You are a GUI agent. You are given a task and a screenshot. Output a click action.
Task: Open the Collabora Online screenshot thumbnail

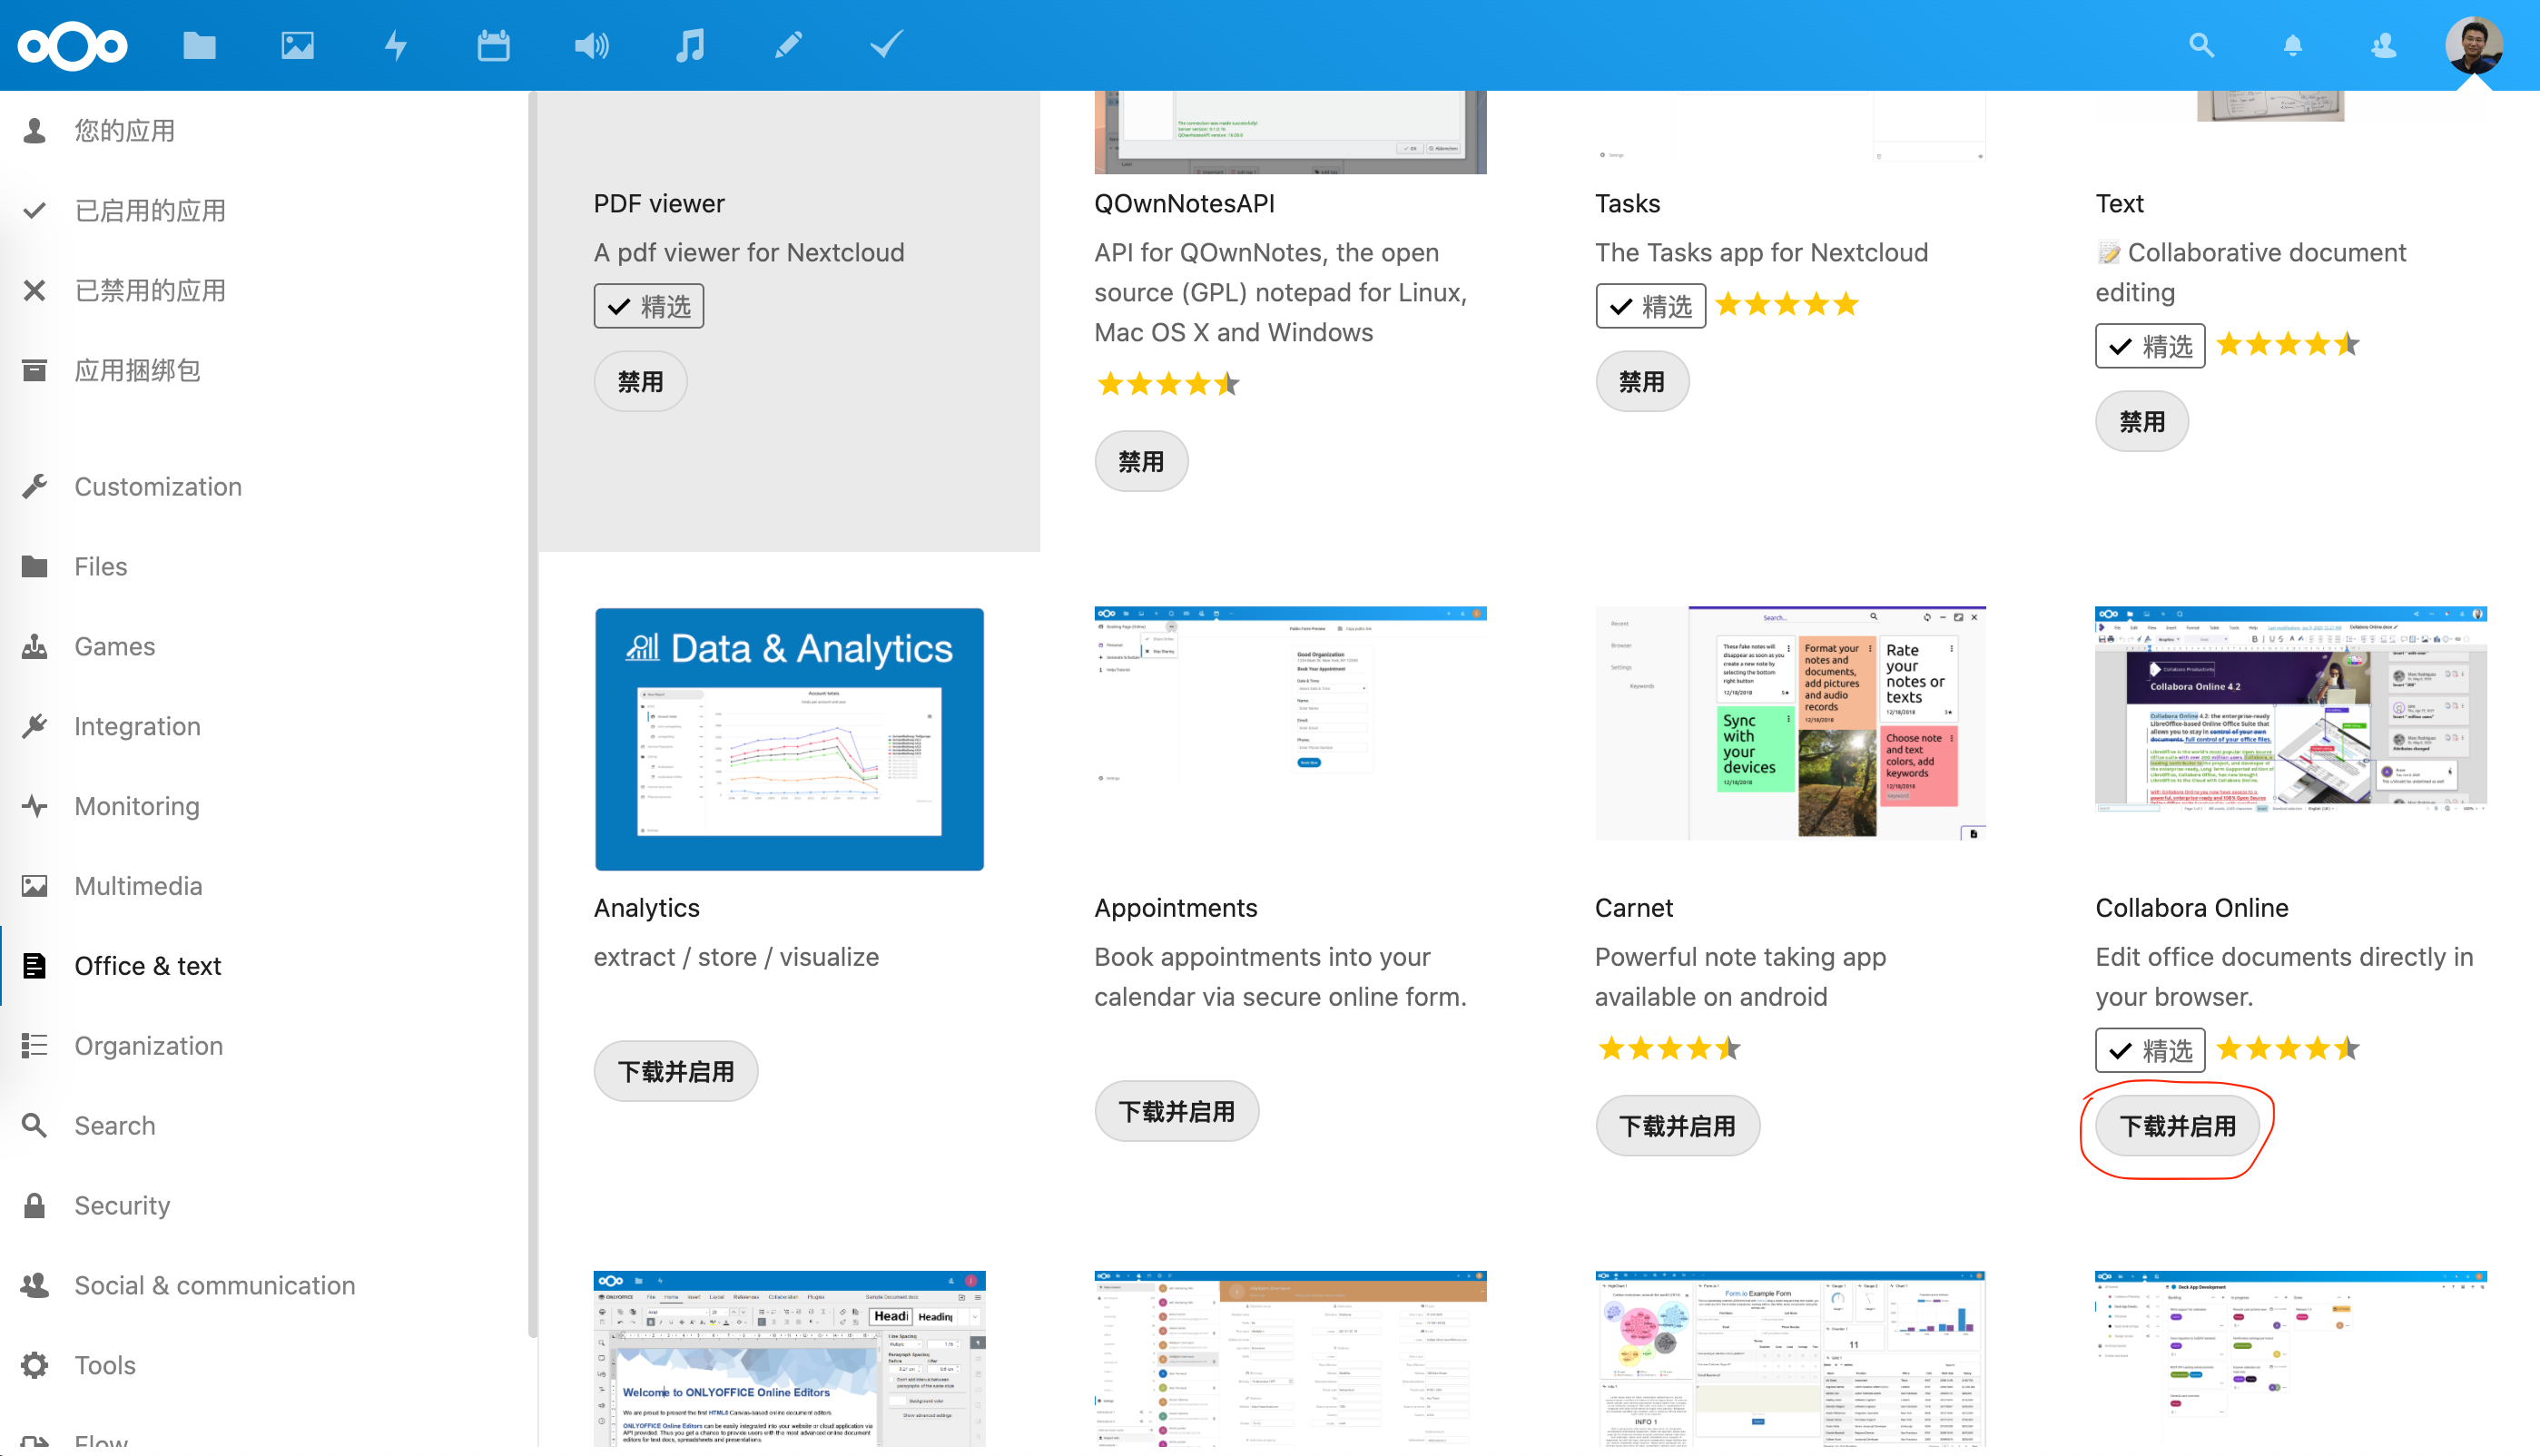click(2291, 710)
